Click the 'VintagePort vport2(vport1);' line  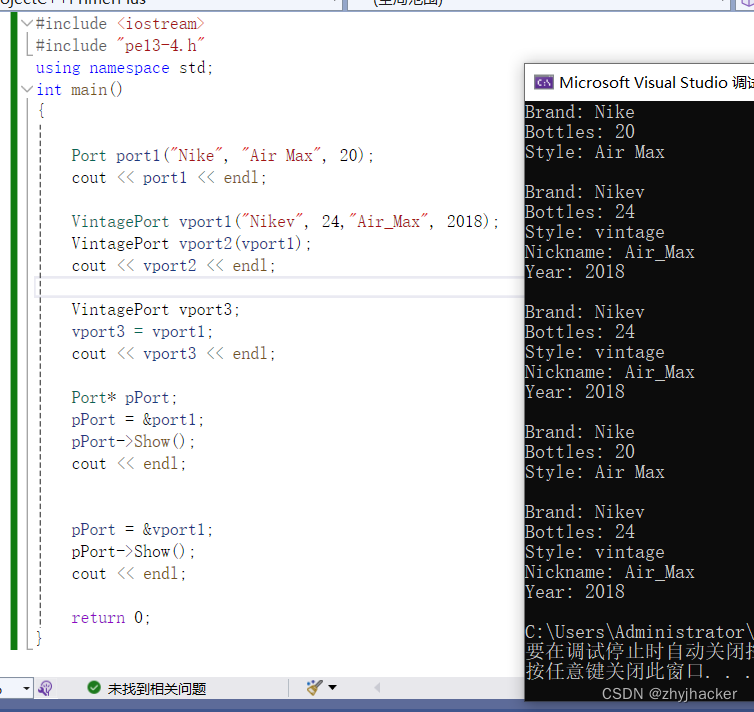[191, 244]
